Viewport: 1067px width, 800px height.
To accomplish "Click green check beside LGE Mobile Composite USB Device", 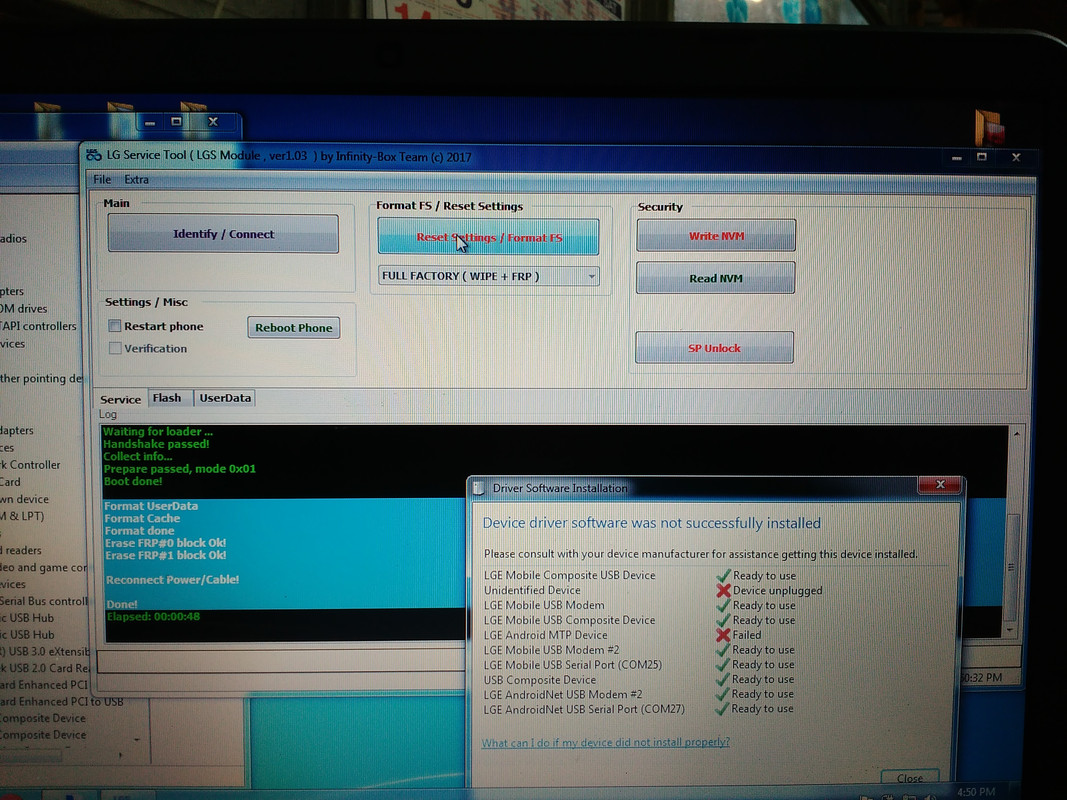I will (x=723, y=575).
